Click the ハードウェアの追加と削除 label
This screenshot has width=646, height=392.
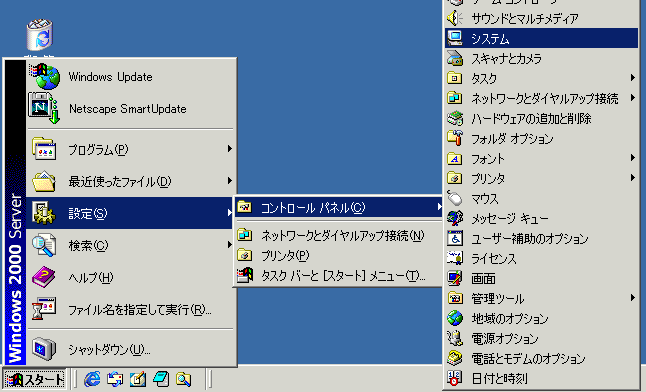[531, 119]
